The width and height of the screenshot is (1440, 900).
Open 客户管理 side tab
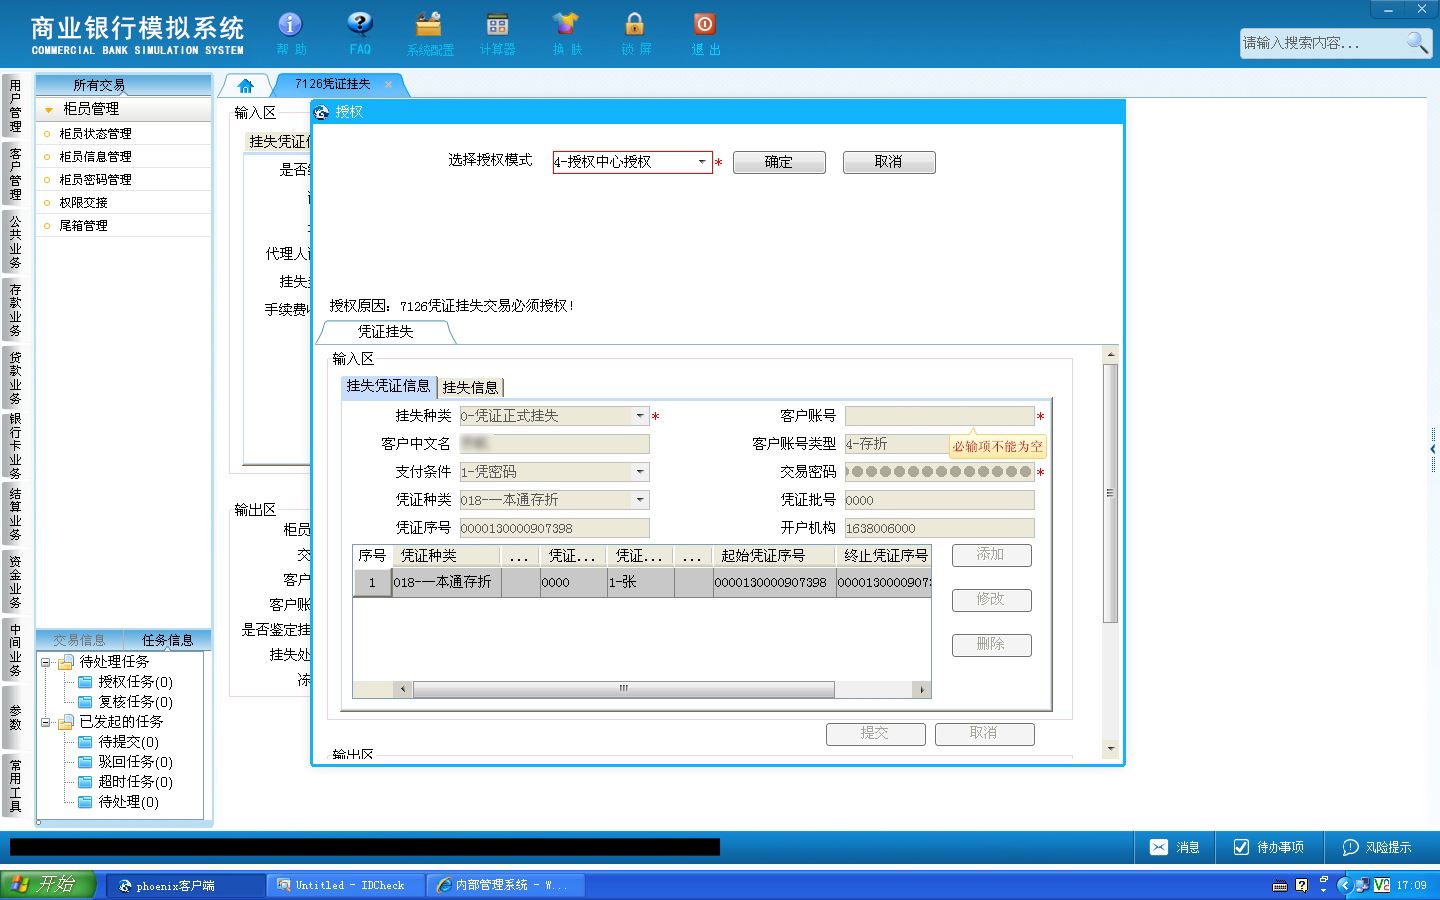click(x=14, y=174)
